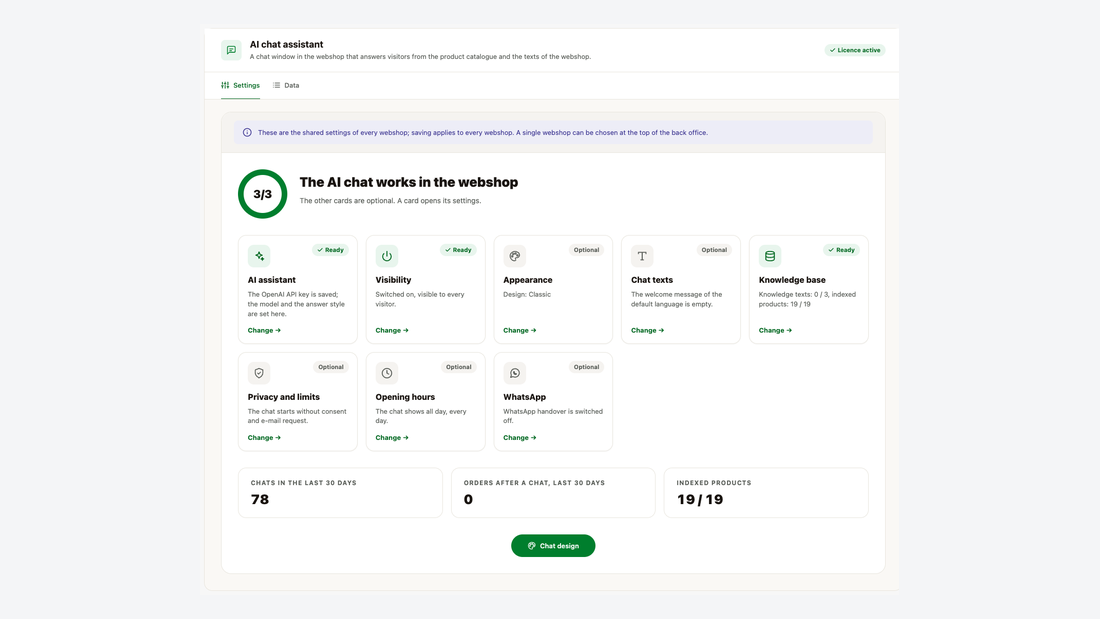1100x619 pixels.
Task: Click the Opening hours clock icon
Action: [387, 373]
